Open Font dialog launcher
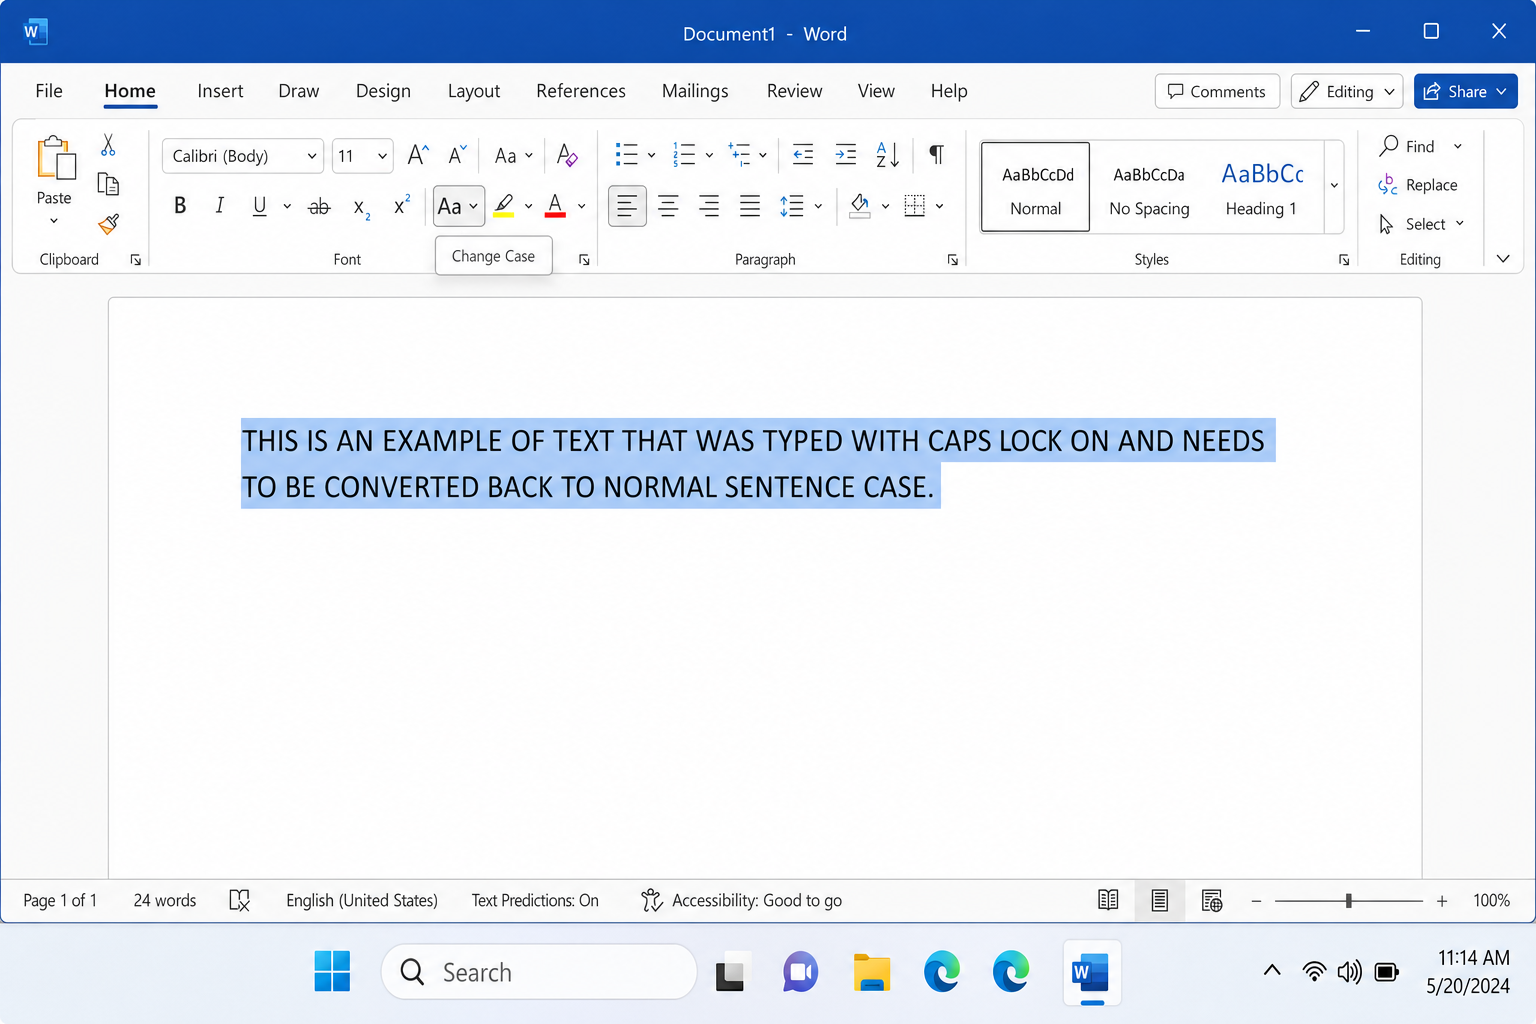This screenshot has height=1024, width=1536. [584, 260]
